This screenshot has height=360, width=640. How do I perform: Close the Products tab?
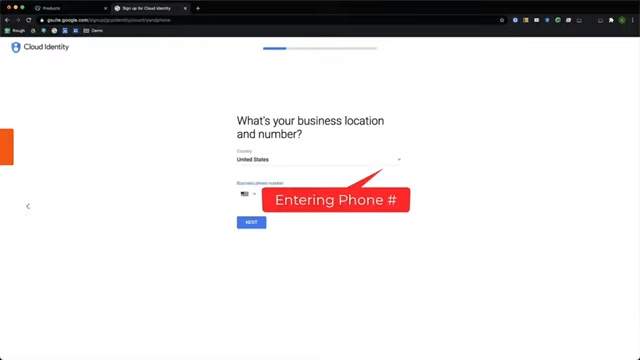(105, 8)
